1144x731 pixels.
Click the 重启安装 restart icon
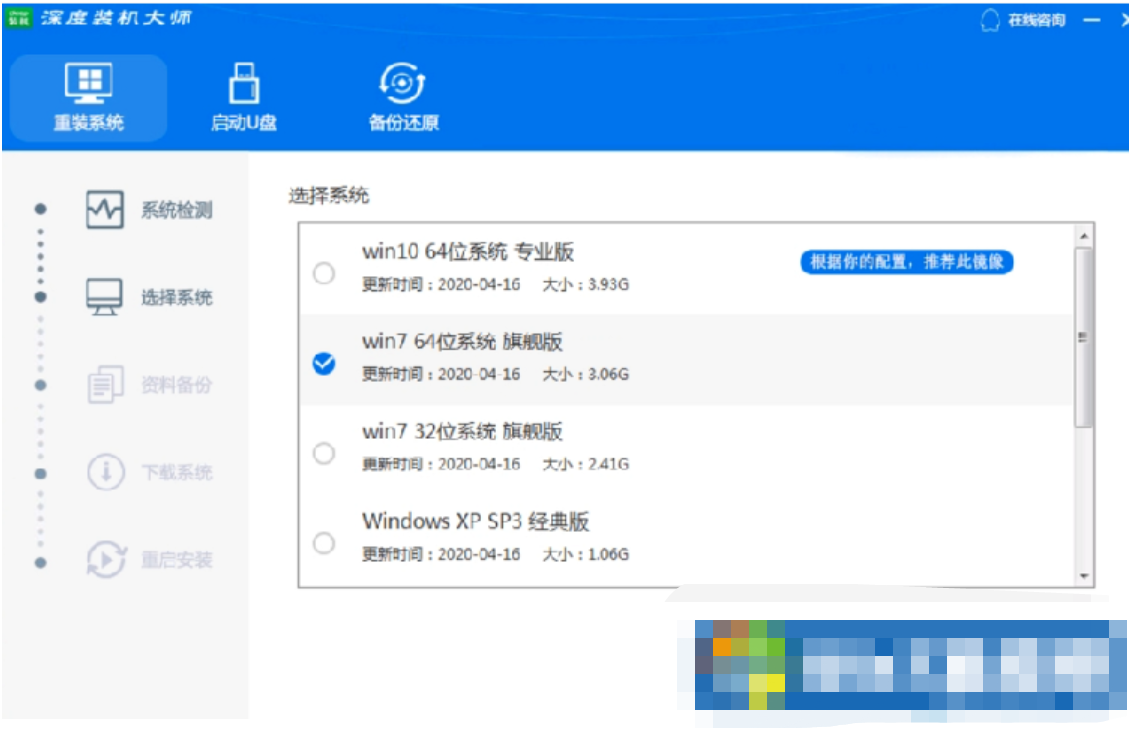click(105, 559)
